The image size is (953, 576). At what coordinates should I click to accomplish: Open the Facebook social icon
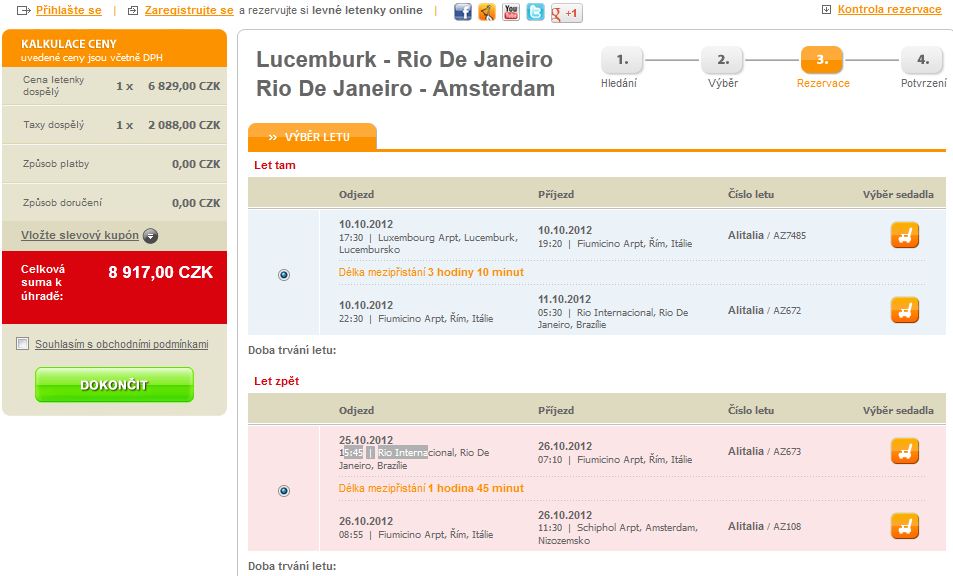463,12
